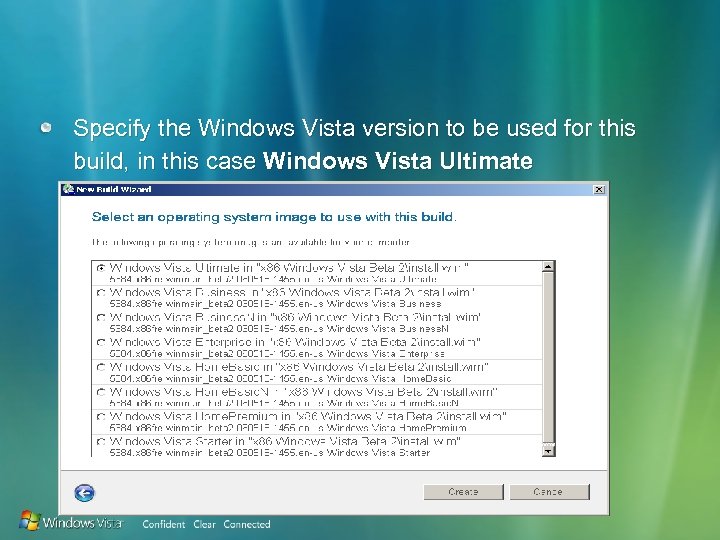Click the BusinessN image description subtext

point(279,329)
